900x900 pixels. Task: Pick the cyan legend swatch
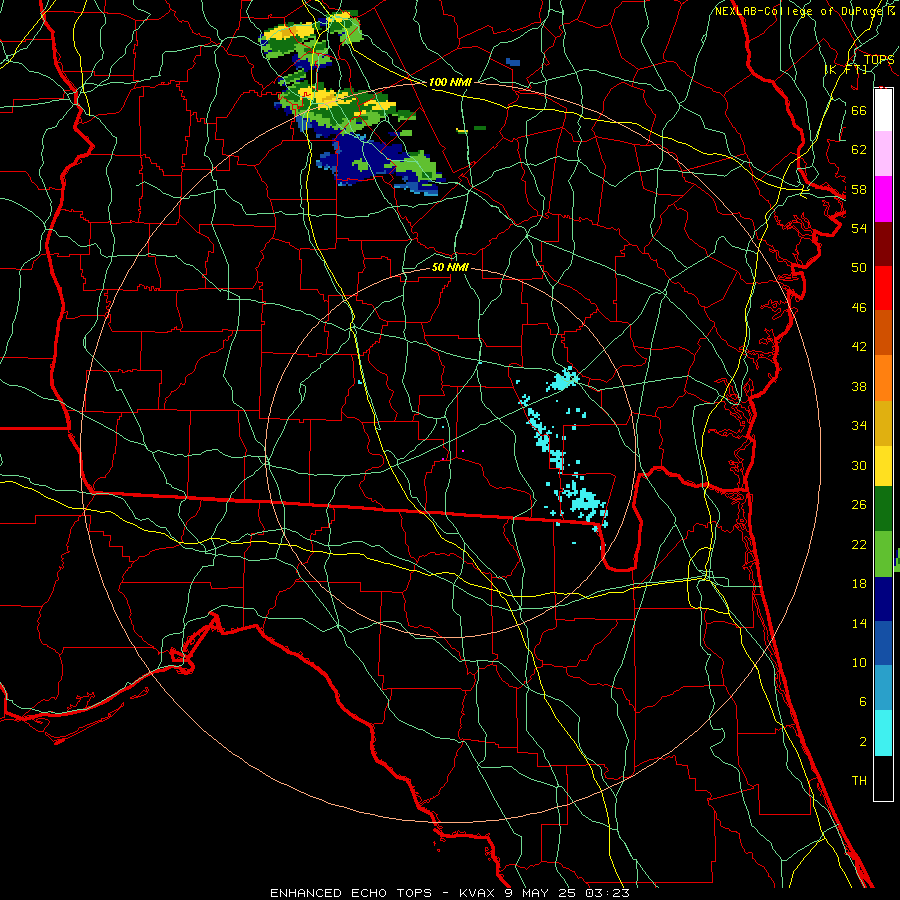(883, 733)
